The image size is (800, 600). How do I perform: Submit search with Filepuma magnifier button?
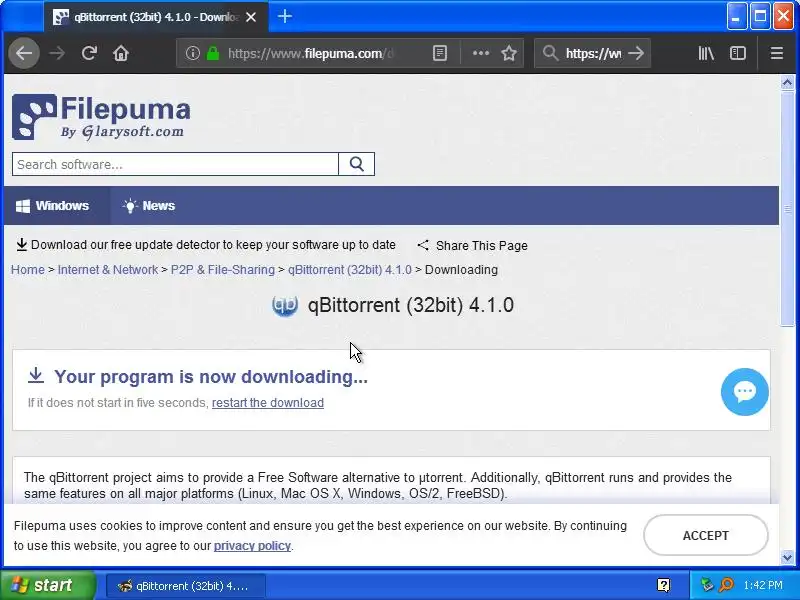[357, 164]
